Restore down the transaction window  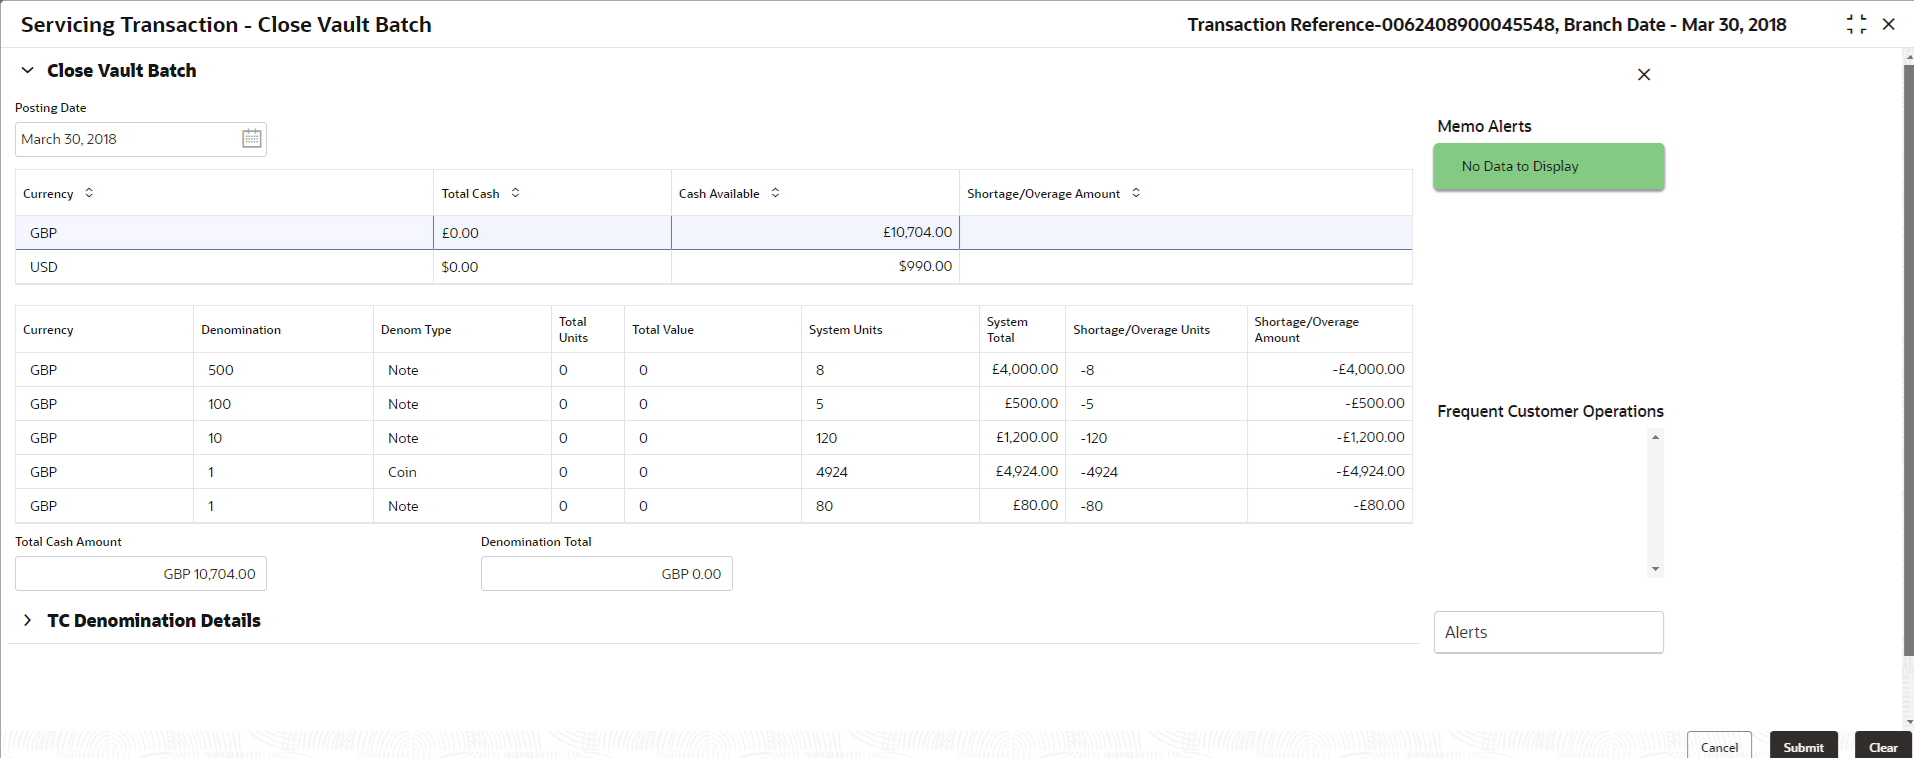coord(1856,25)
